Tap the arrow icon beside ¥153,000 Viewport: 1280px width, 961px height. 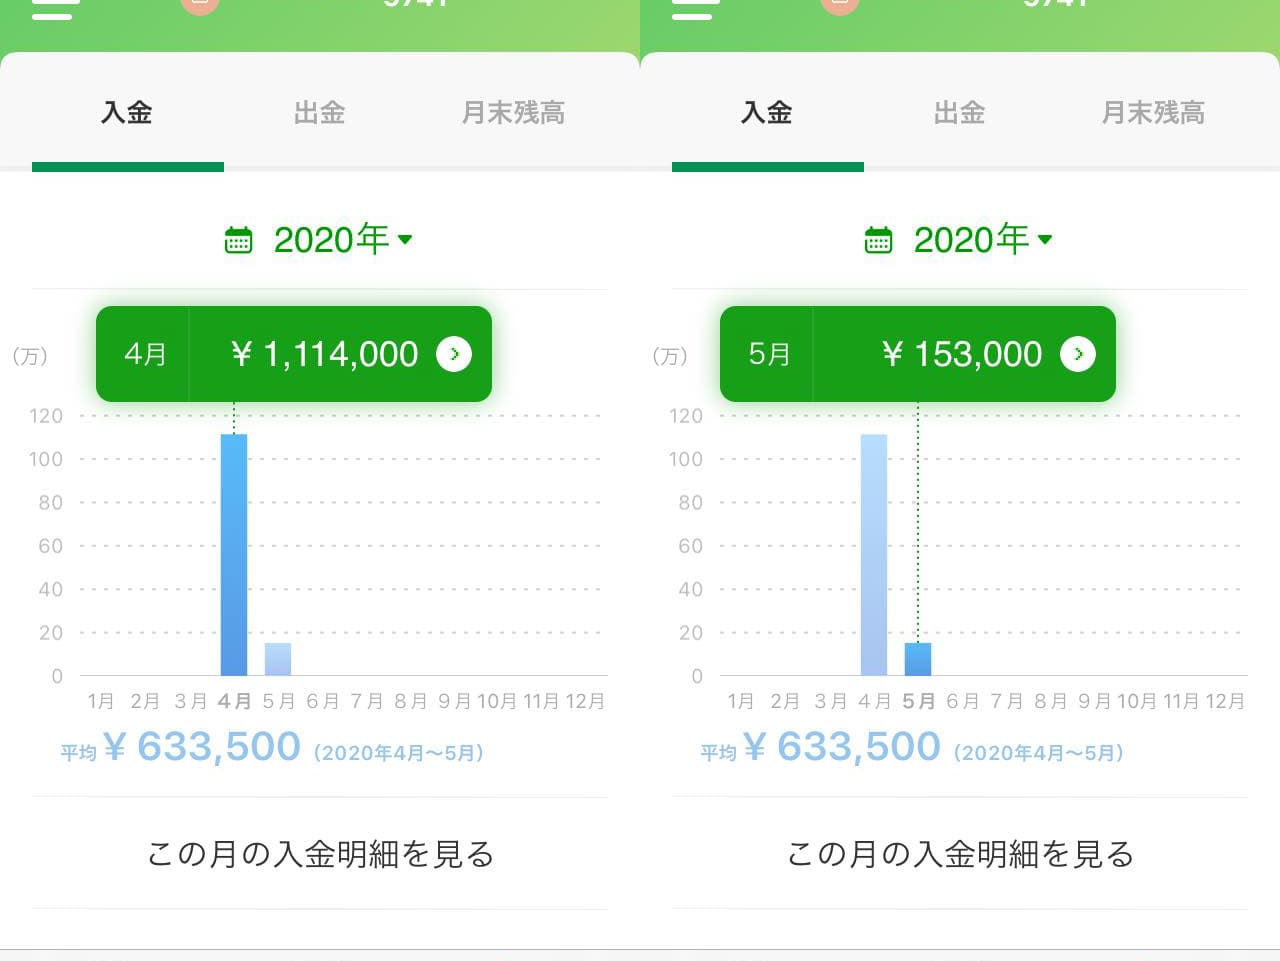click(x=1078, y=354)
